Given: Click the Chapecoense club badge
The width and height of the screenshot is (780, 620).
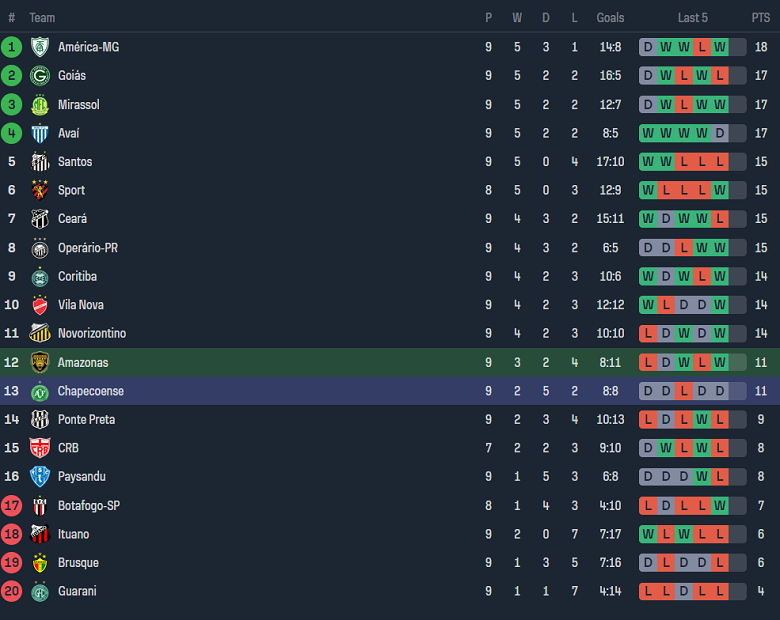Looking at the screenshot, I should click(40, 391).
